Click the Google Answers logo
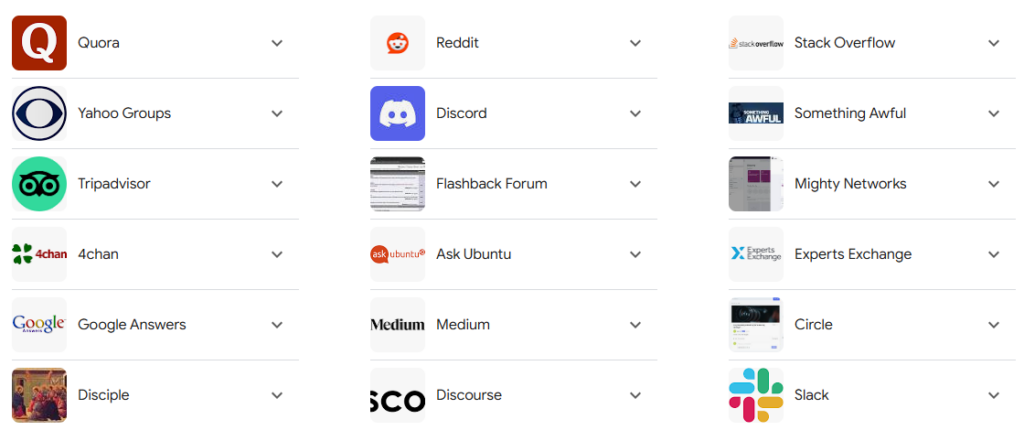Screen dimensions: 1024x430 tap(39, 324)
